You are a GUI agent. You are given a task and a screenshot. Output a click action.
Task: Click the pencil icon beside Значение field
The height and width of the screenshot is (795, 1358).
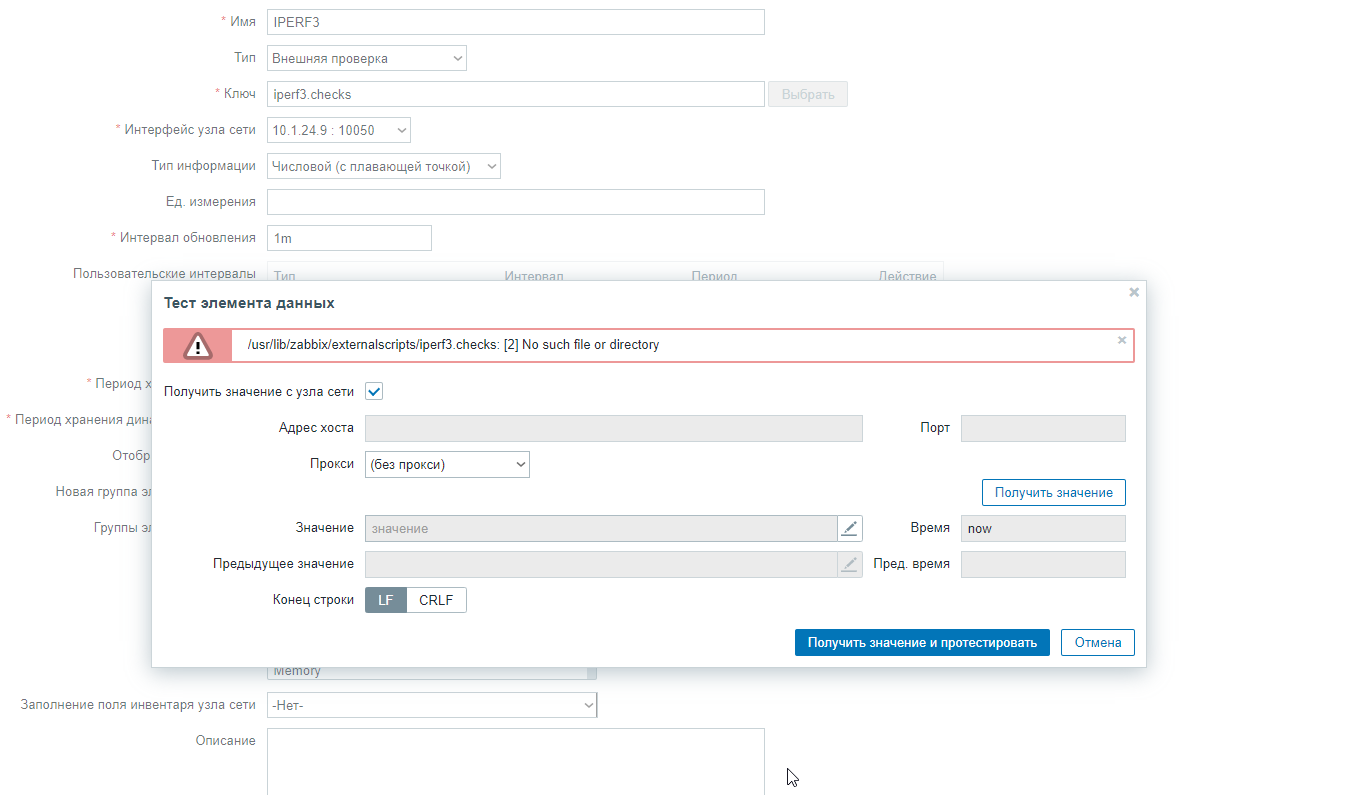coord(849,528)
